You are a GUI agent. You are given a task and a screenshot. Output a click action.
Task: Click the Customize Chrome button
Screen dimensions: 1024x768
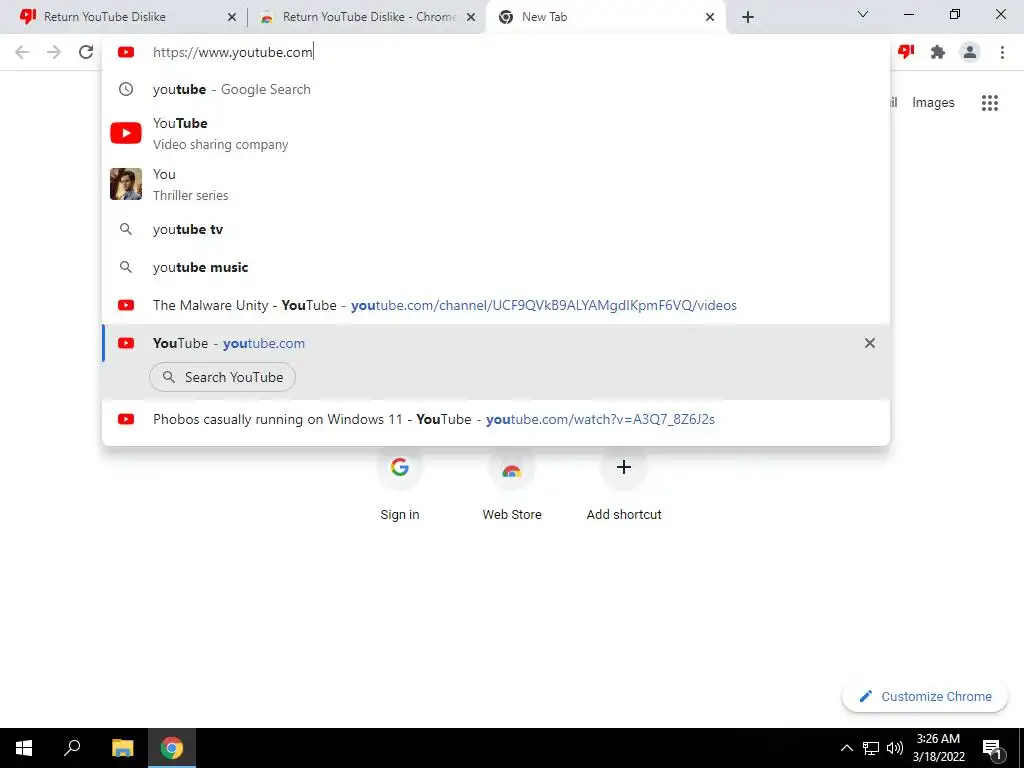925,696
